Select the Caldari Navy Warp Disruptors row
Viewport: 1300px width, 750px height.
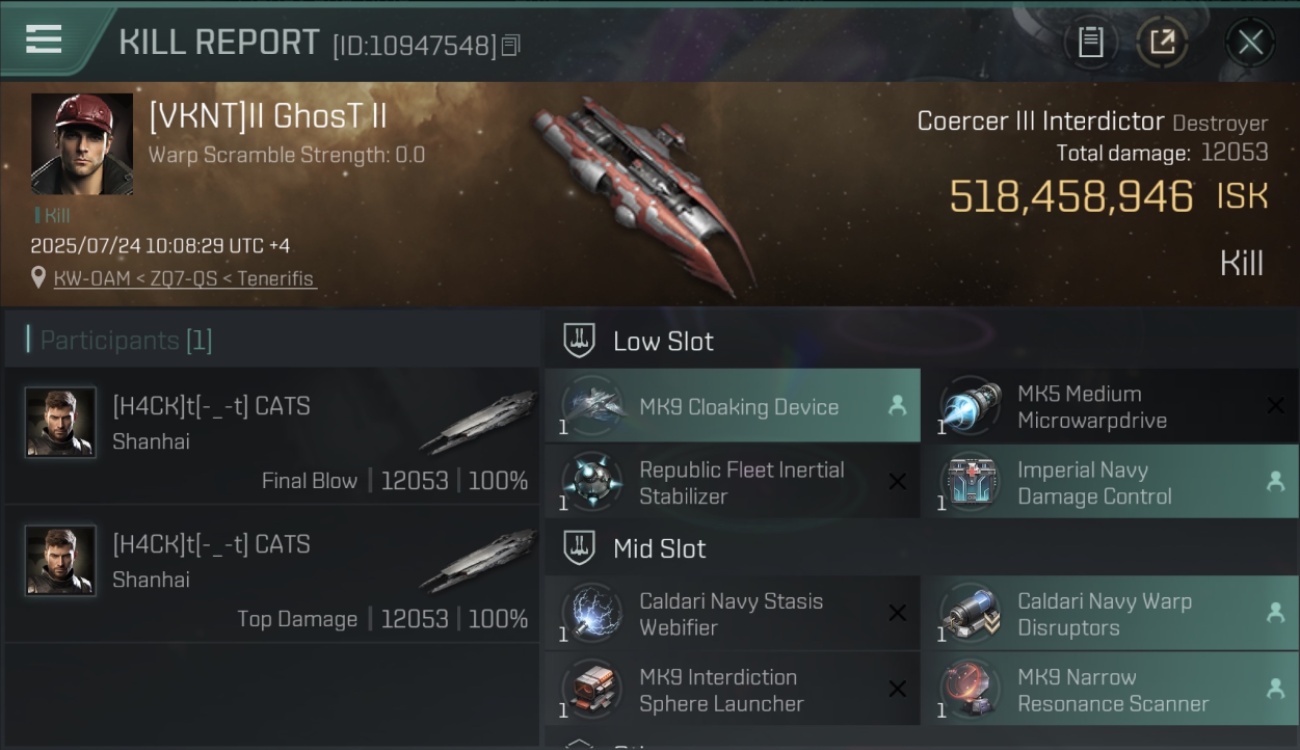(1109, 614)
